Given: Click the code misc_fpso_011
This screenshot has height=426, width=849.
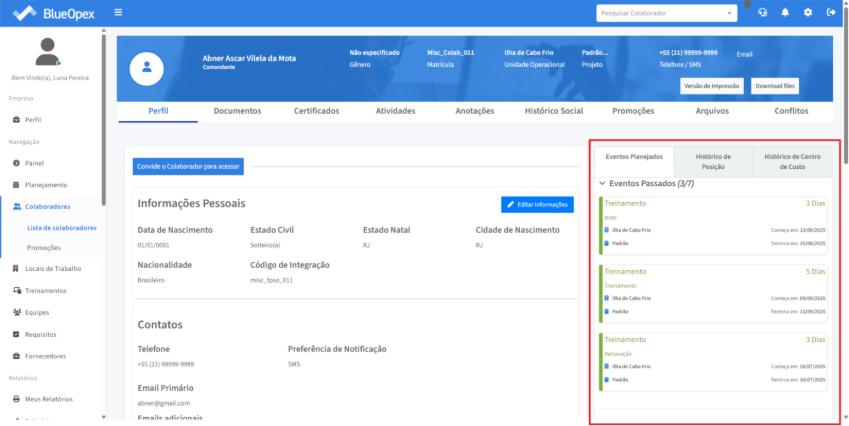Looking at the screenshot, I should (273, 280).
